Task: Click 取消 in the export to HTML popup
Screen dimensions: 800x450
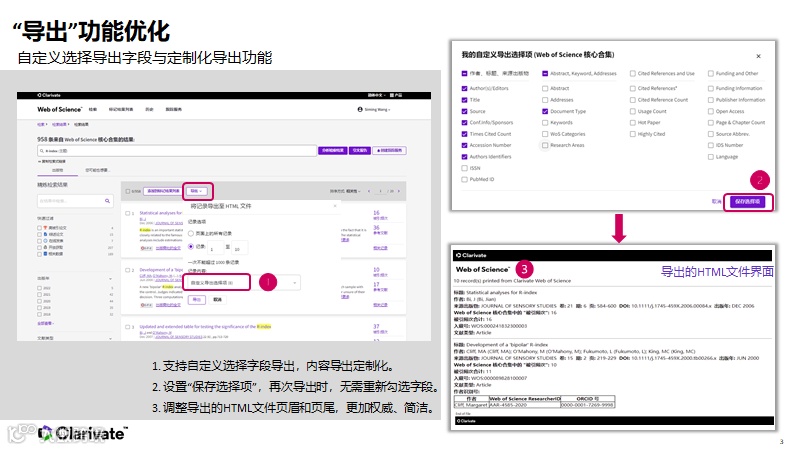Action: point(217,299)
